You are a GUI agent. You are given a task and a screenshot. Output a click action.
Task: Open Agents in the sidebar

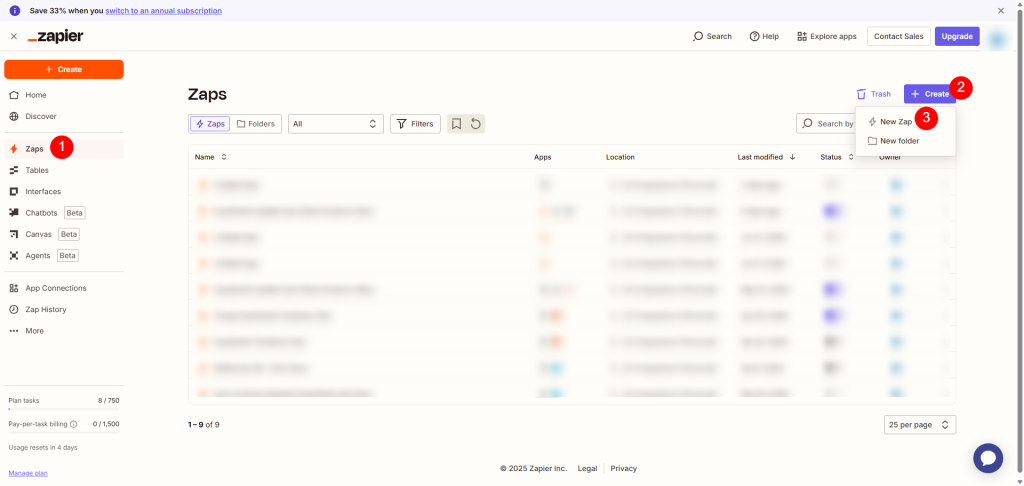(x=38, y=255)
